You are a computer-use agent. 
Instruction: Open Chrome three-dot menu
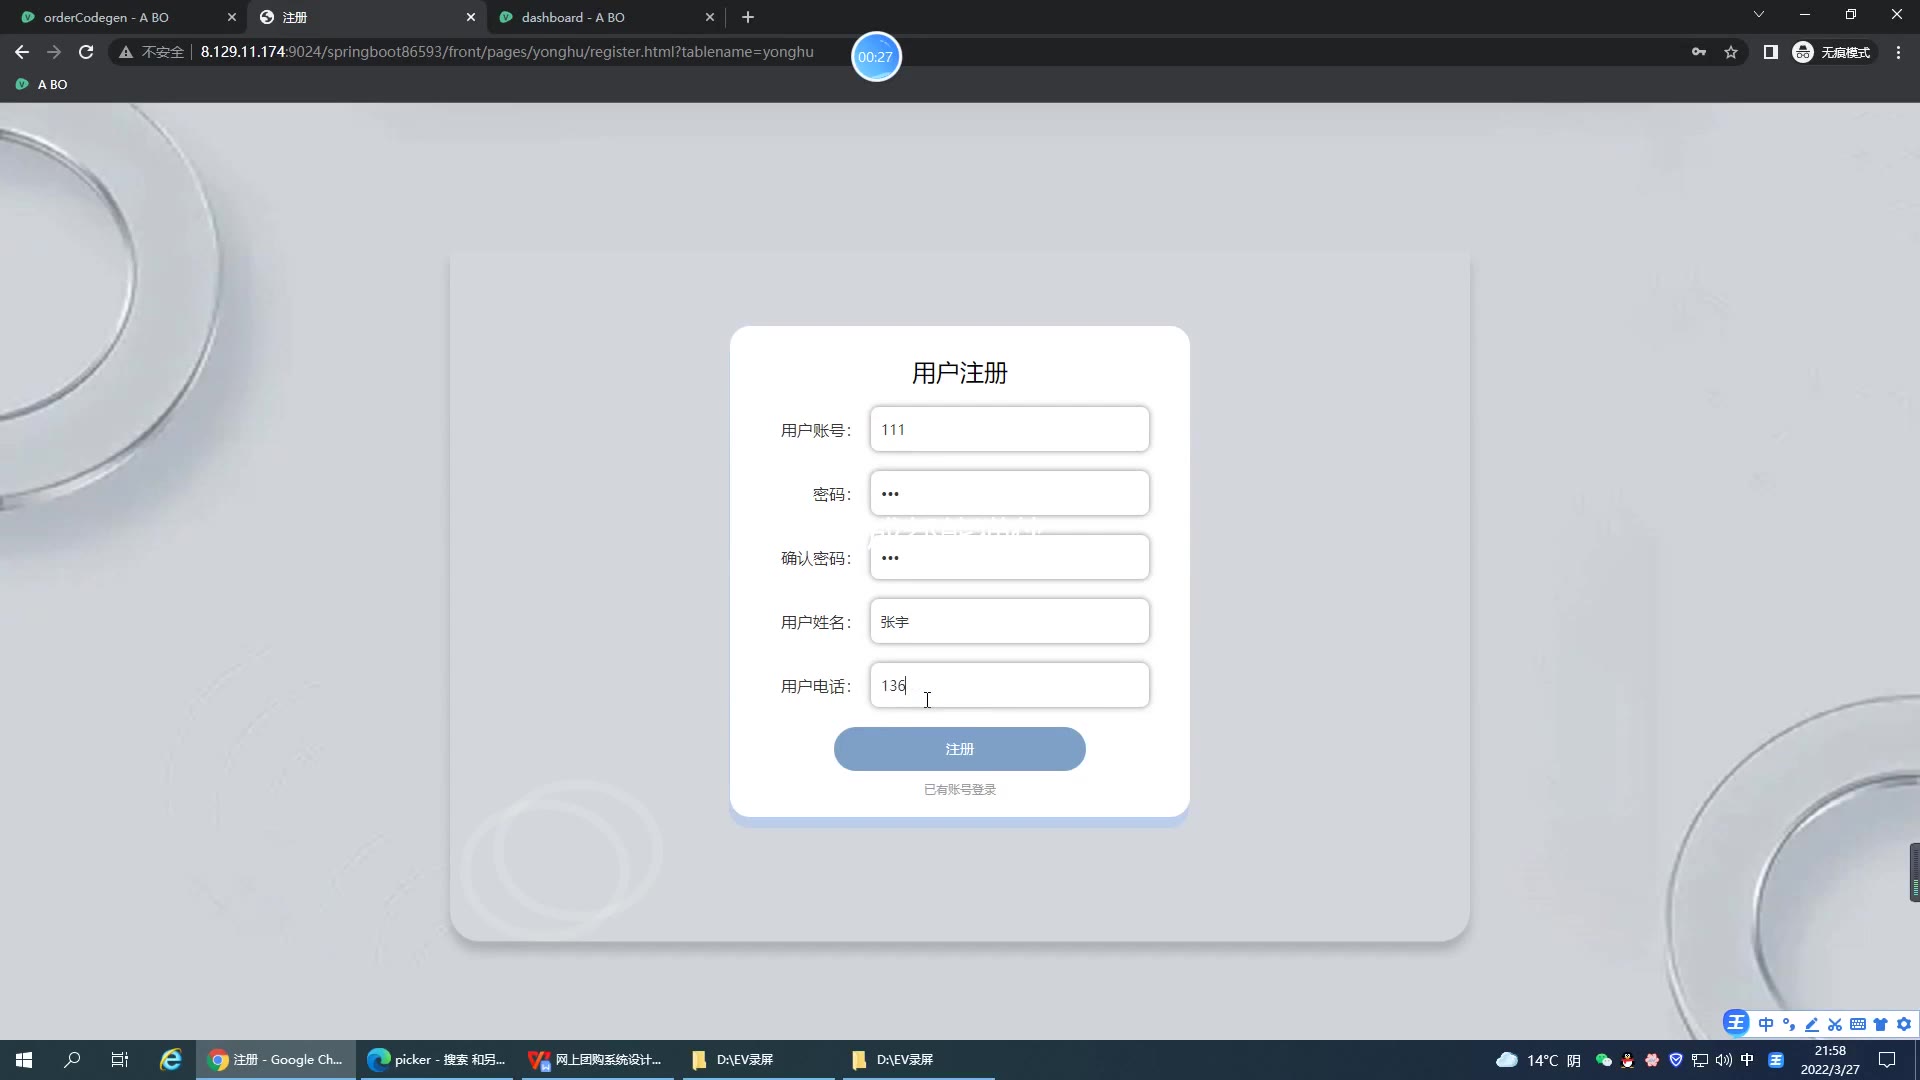(1898, 52)
